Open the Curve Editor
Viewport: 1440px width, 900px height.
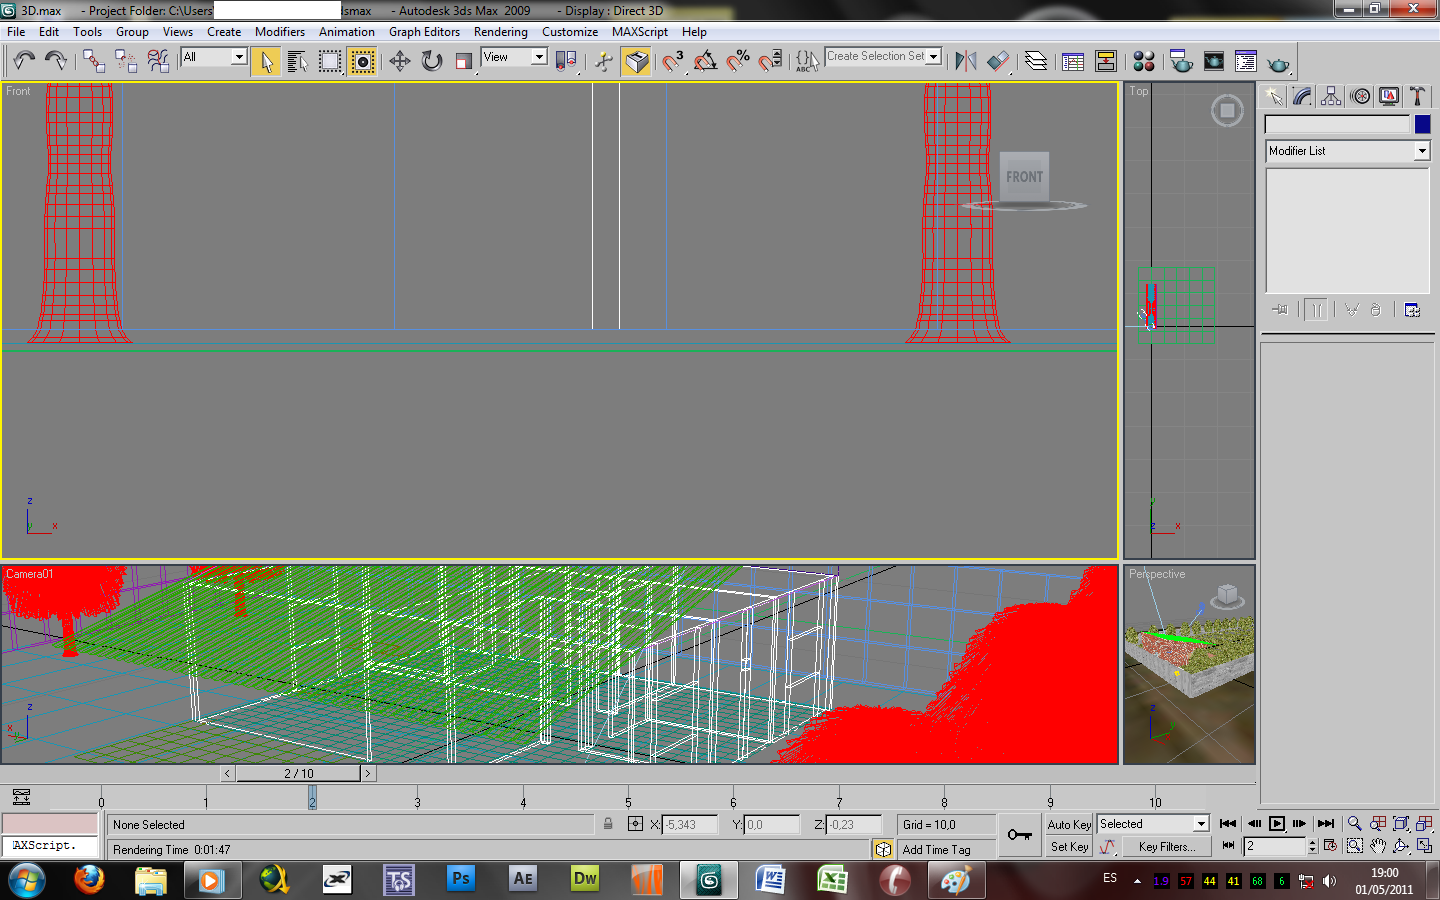tap(1073, 61)
